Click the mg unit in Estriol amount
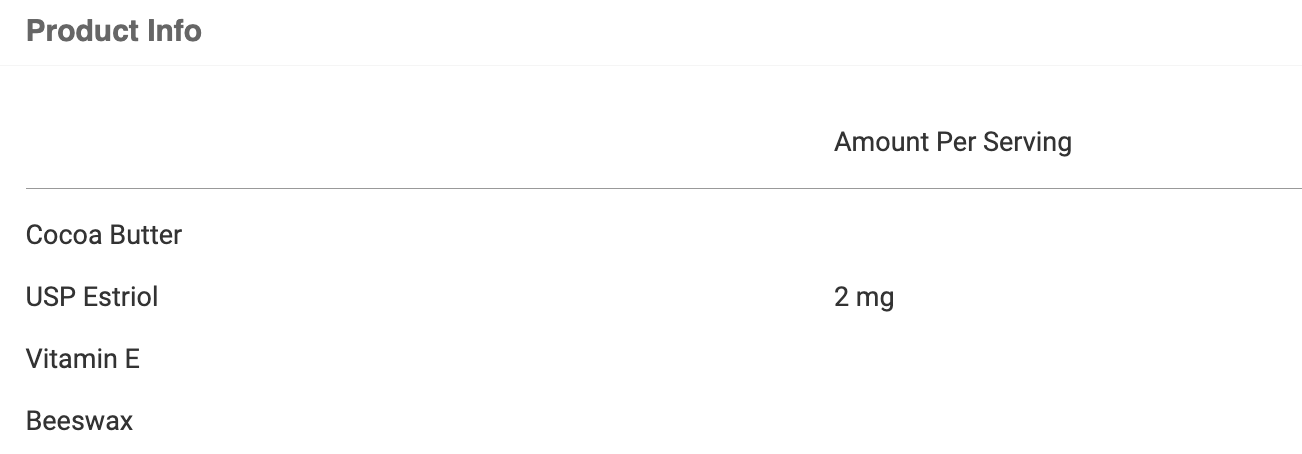This screenshot has width=1302, height=454. coord(875,299)
